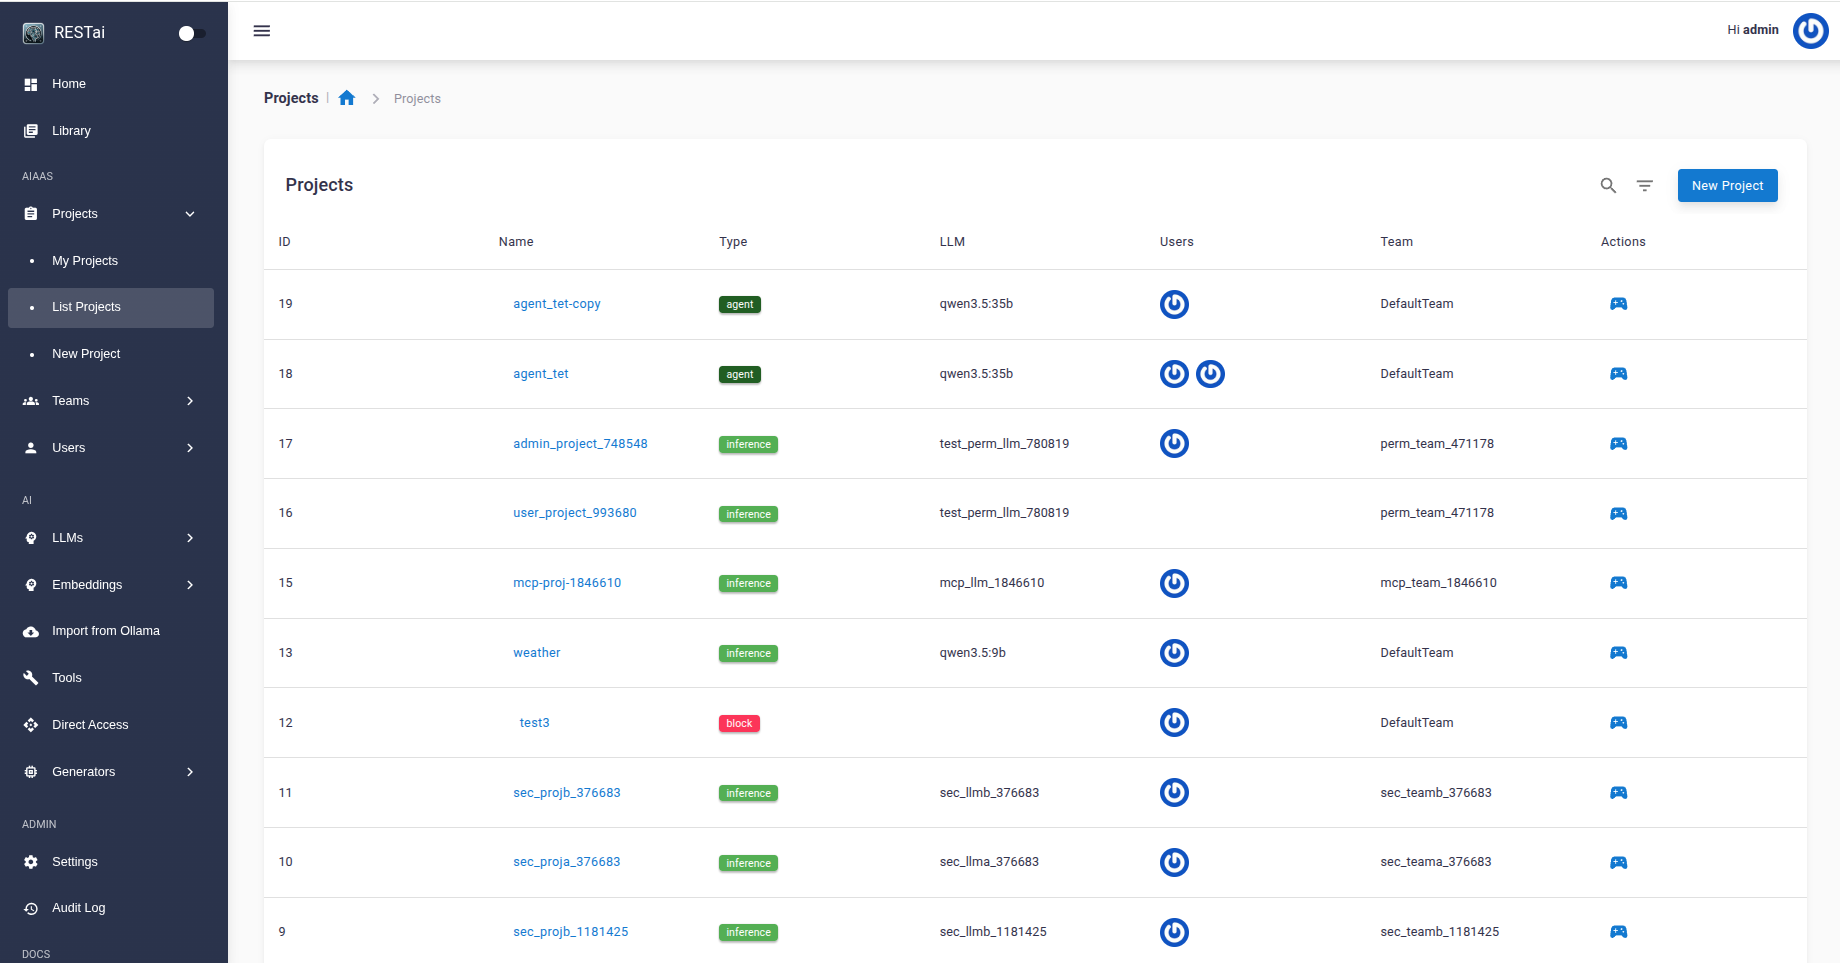Click the block type badge for test3
The image size is (1840, 963).
click(739, 724)
